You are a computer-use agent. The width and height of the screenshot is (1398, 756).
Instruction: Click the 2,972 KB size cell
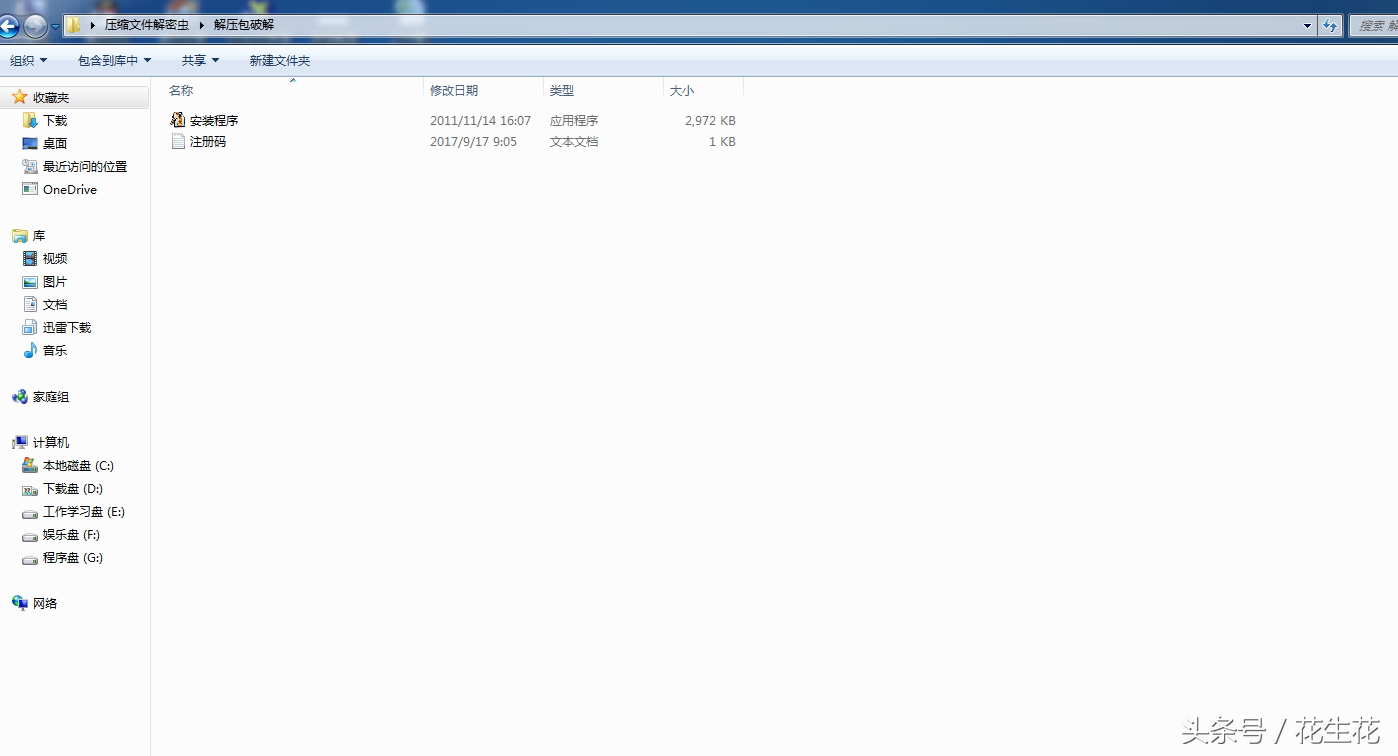click(x=710, y=120)
